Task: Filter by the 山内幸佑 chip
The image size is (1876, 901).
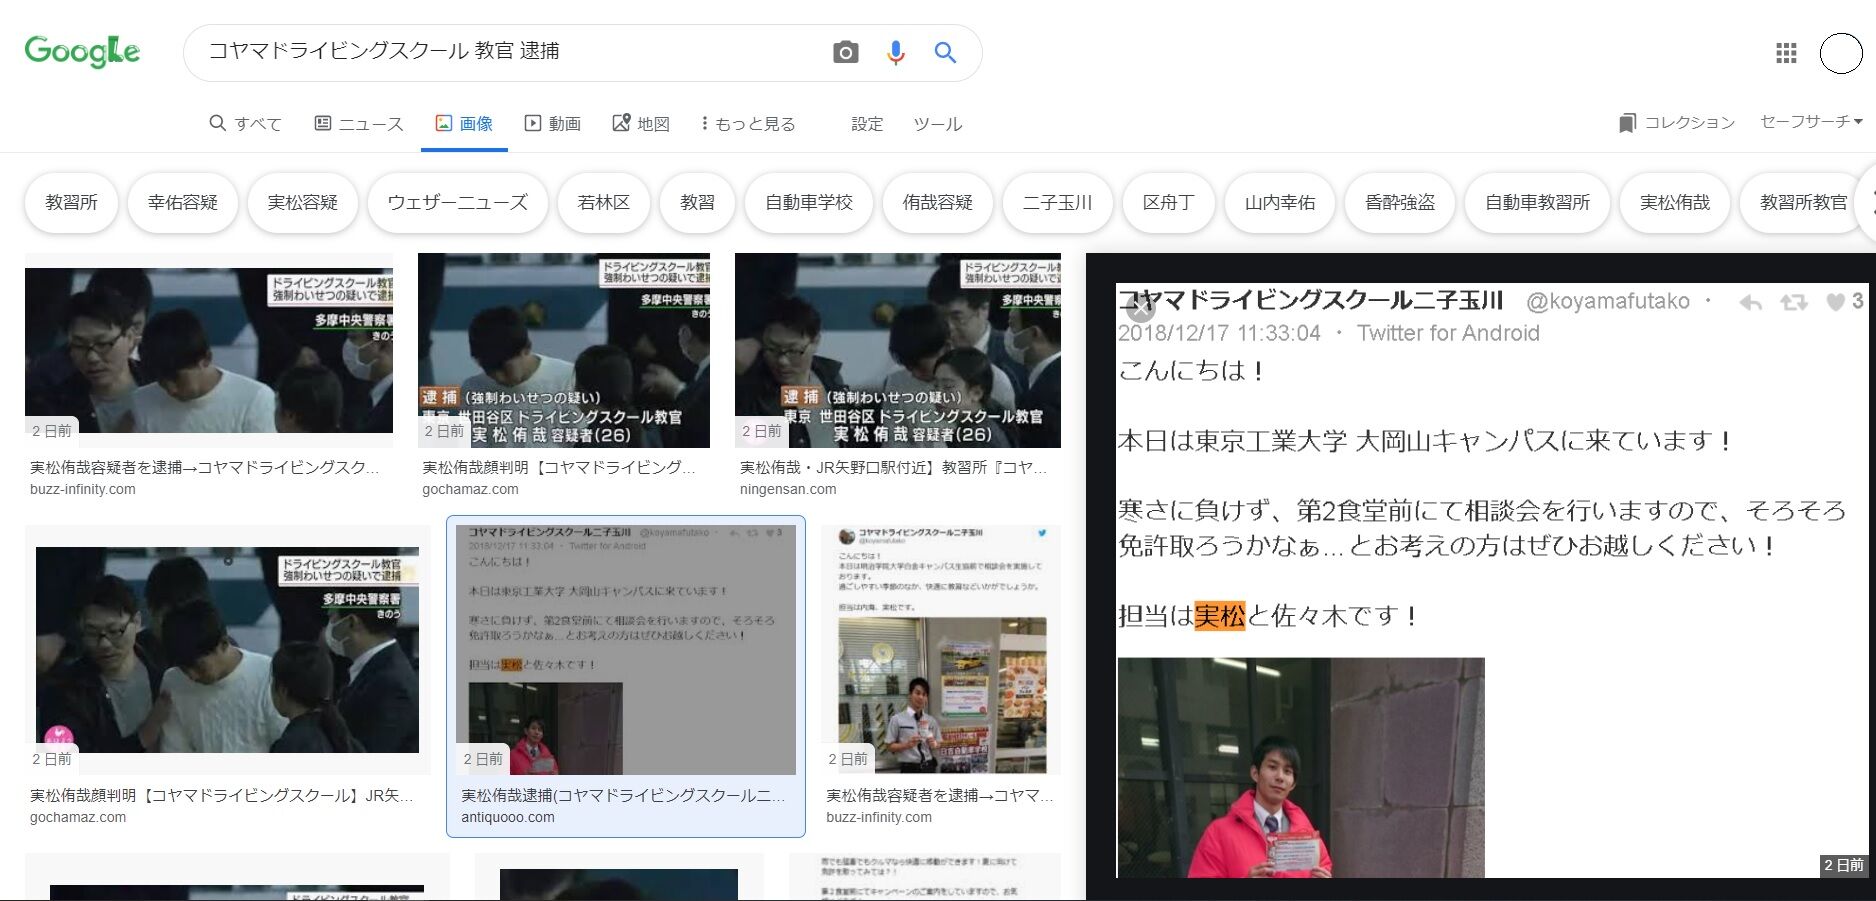Action: 1279,203
